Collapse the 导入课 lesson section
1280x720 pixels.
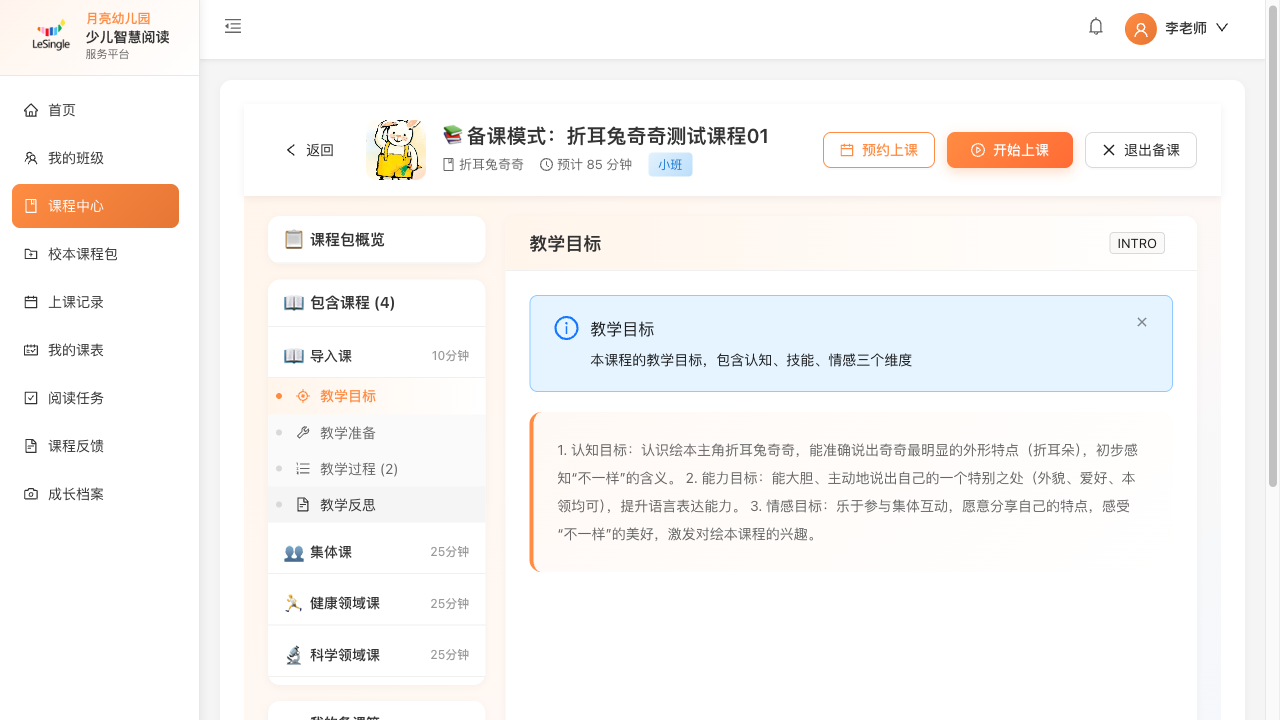(376, 356)
